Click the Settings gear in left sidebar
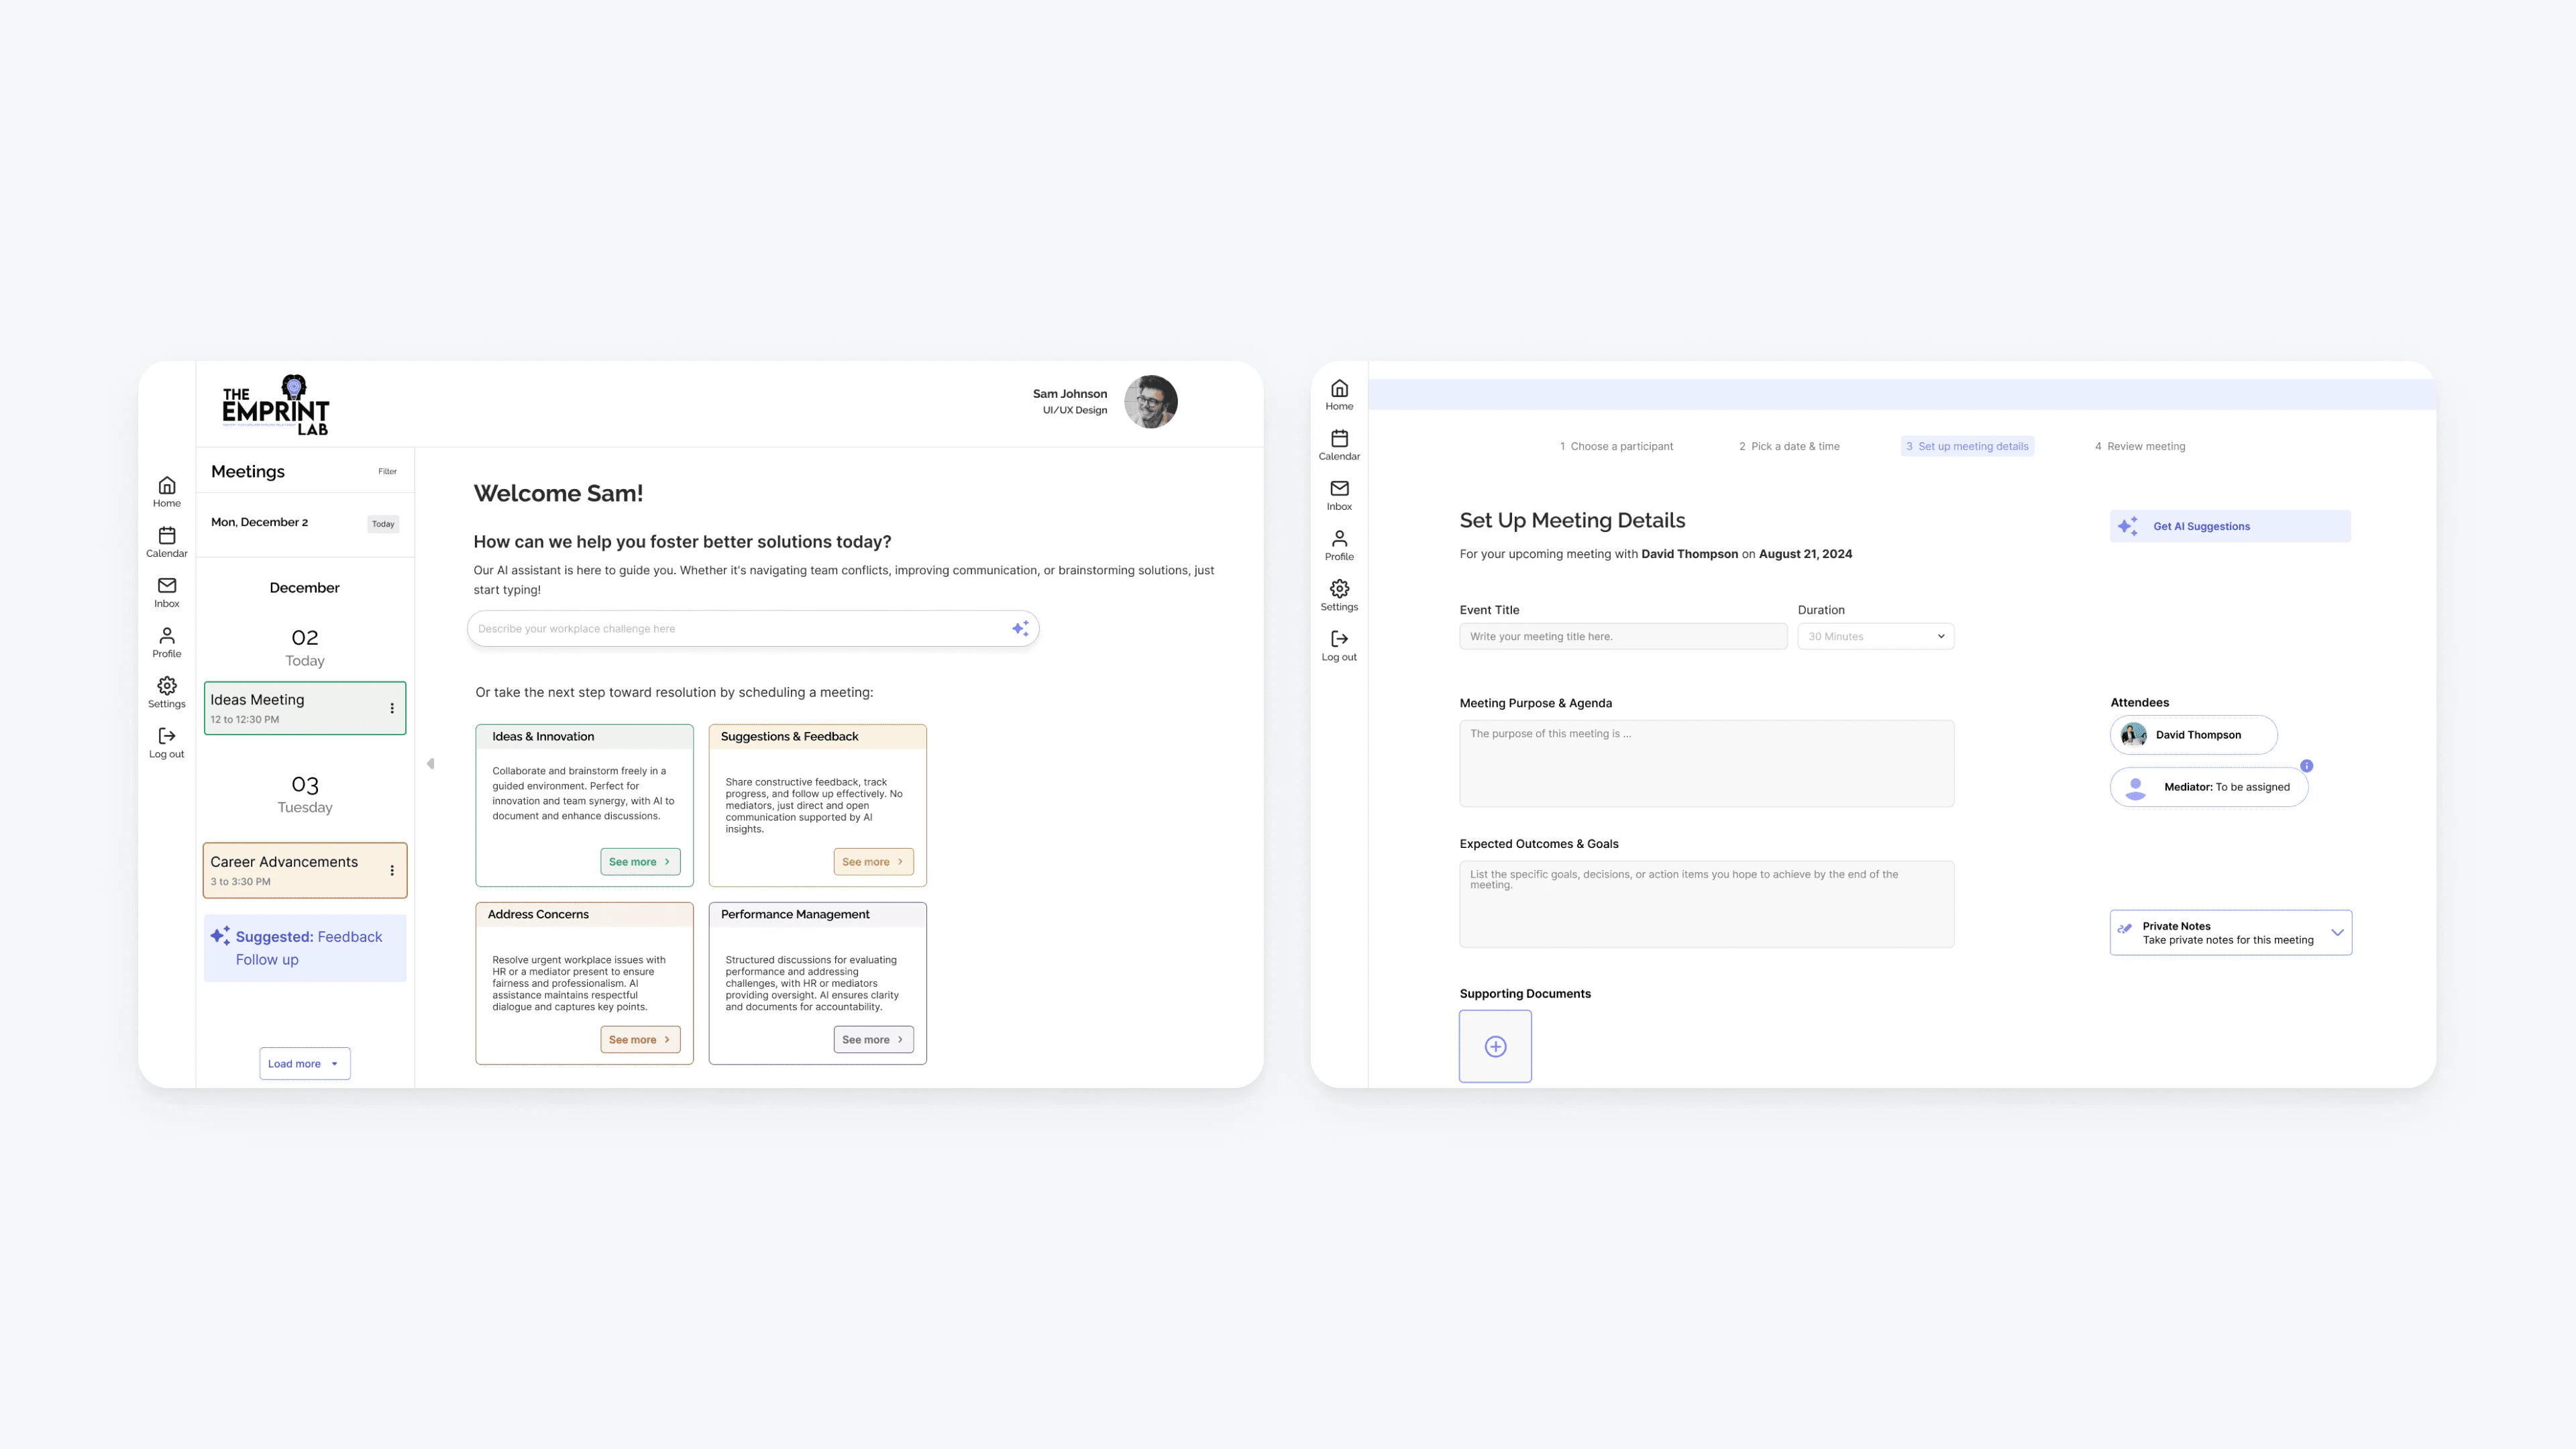 coord(167,691)
